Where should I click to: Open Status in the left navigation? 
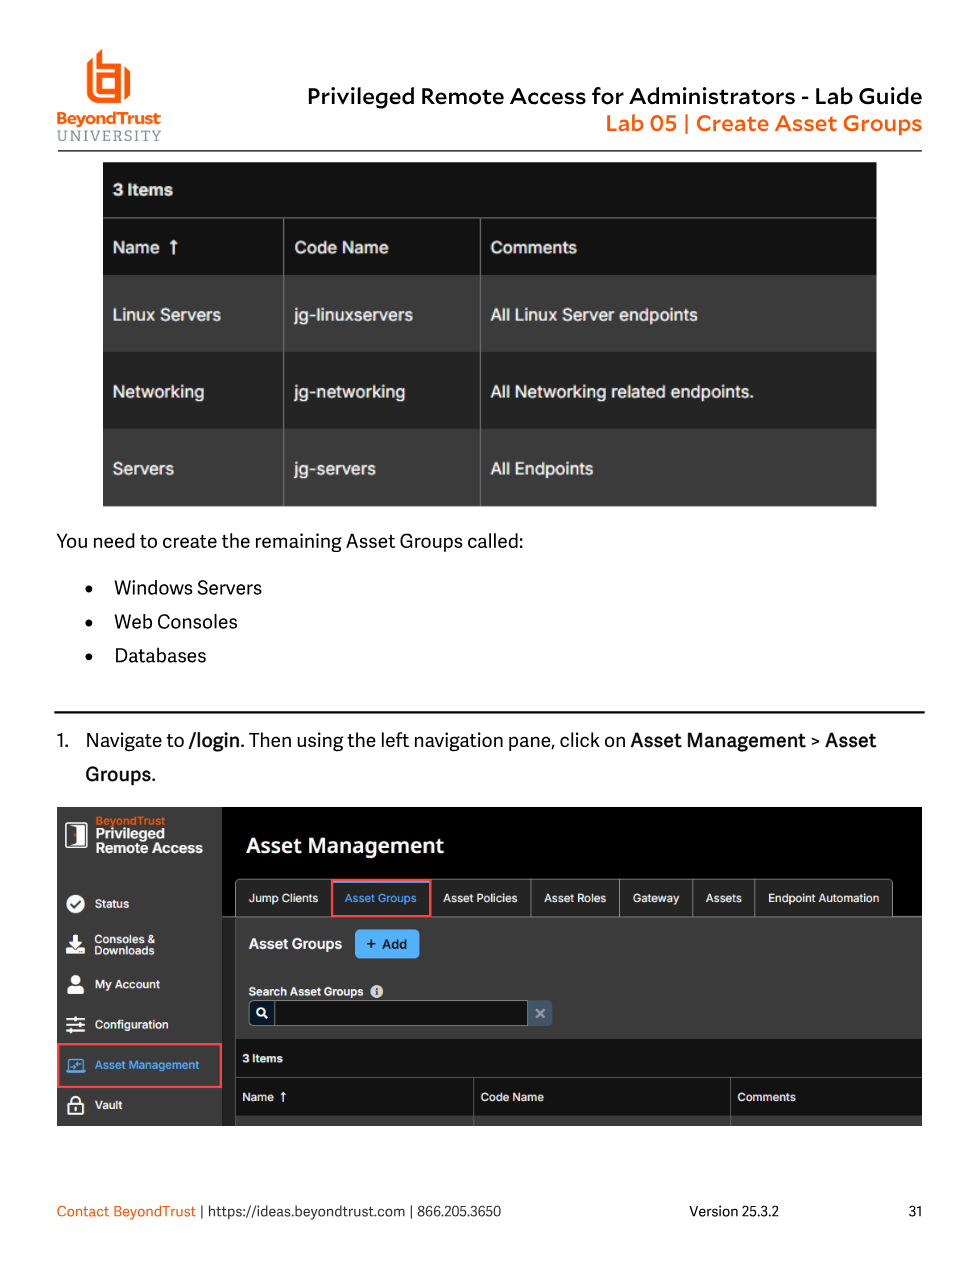click(112, 904)
